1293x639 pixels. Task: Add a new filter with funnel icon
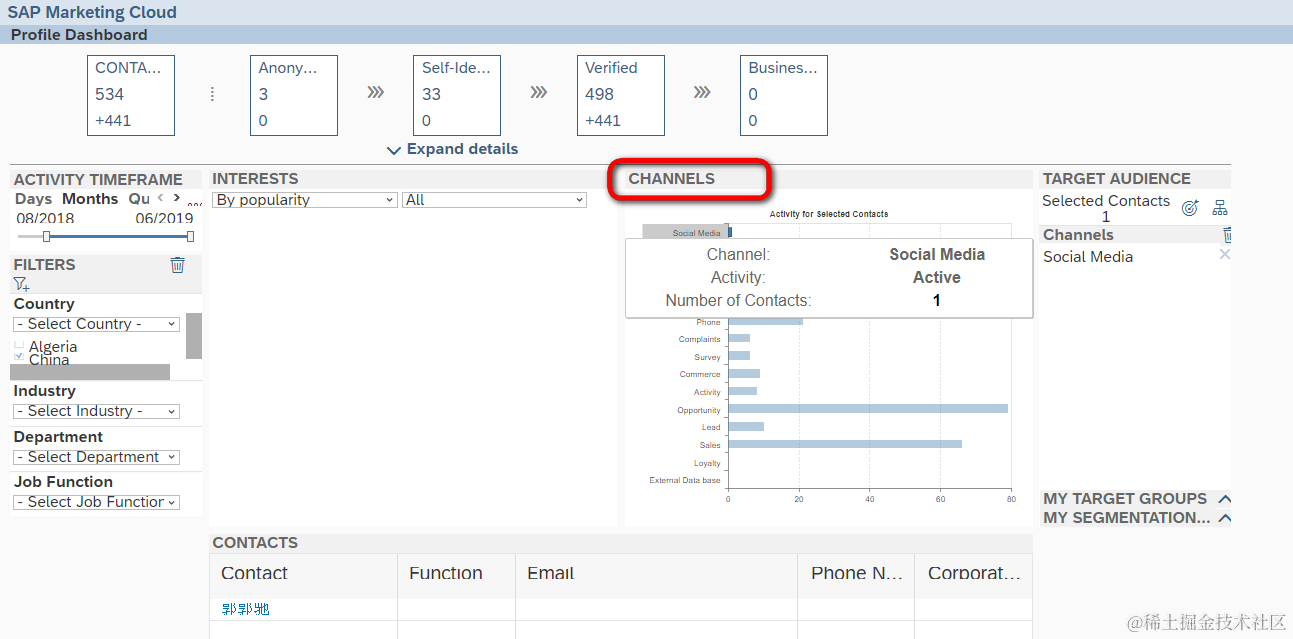[21, 285]
